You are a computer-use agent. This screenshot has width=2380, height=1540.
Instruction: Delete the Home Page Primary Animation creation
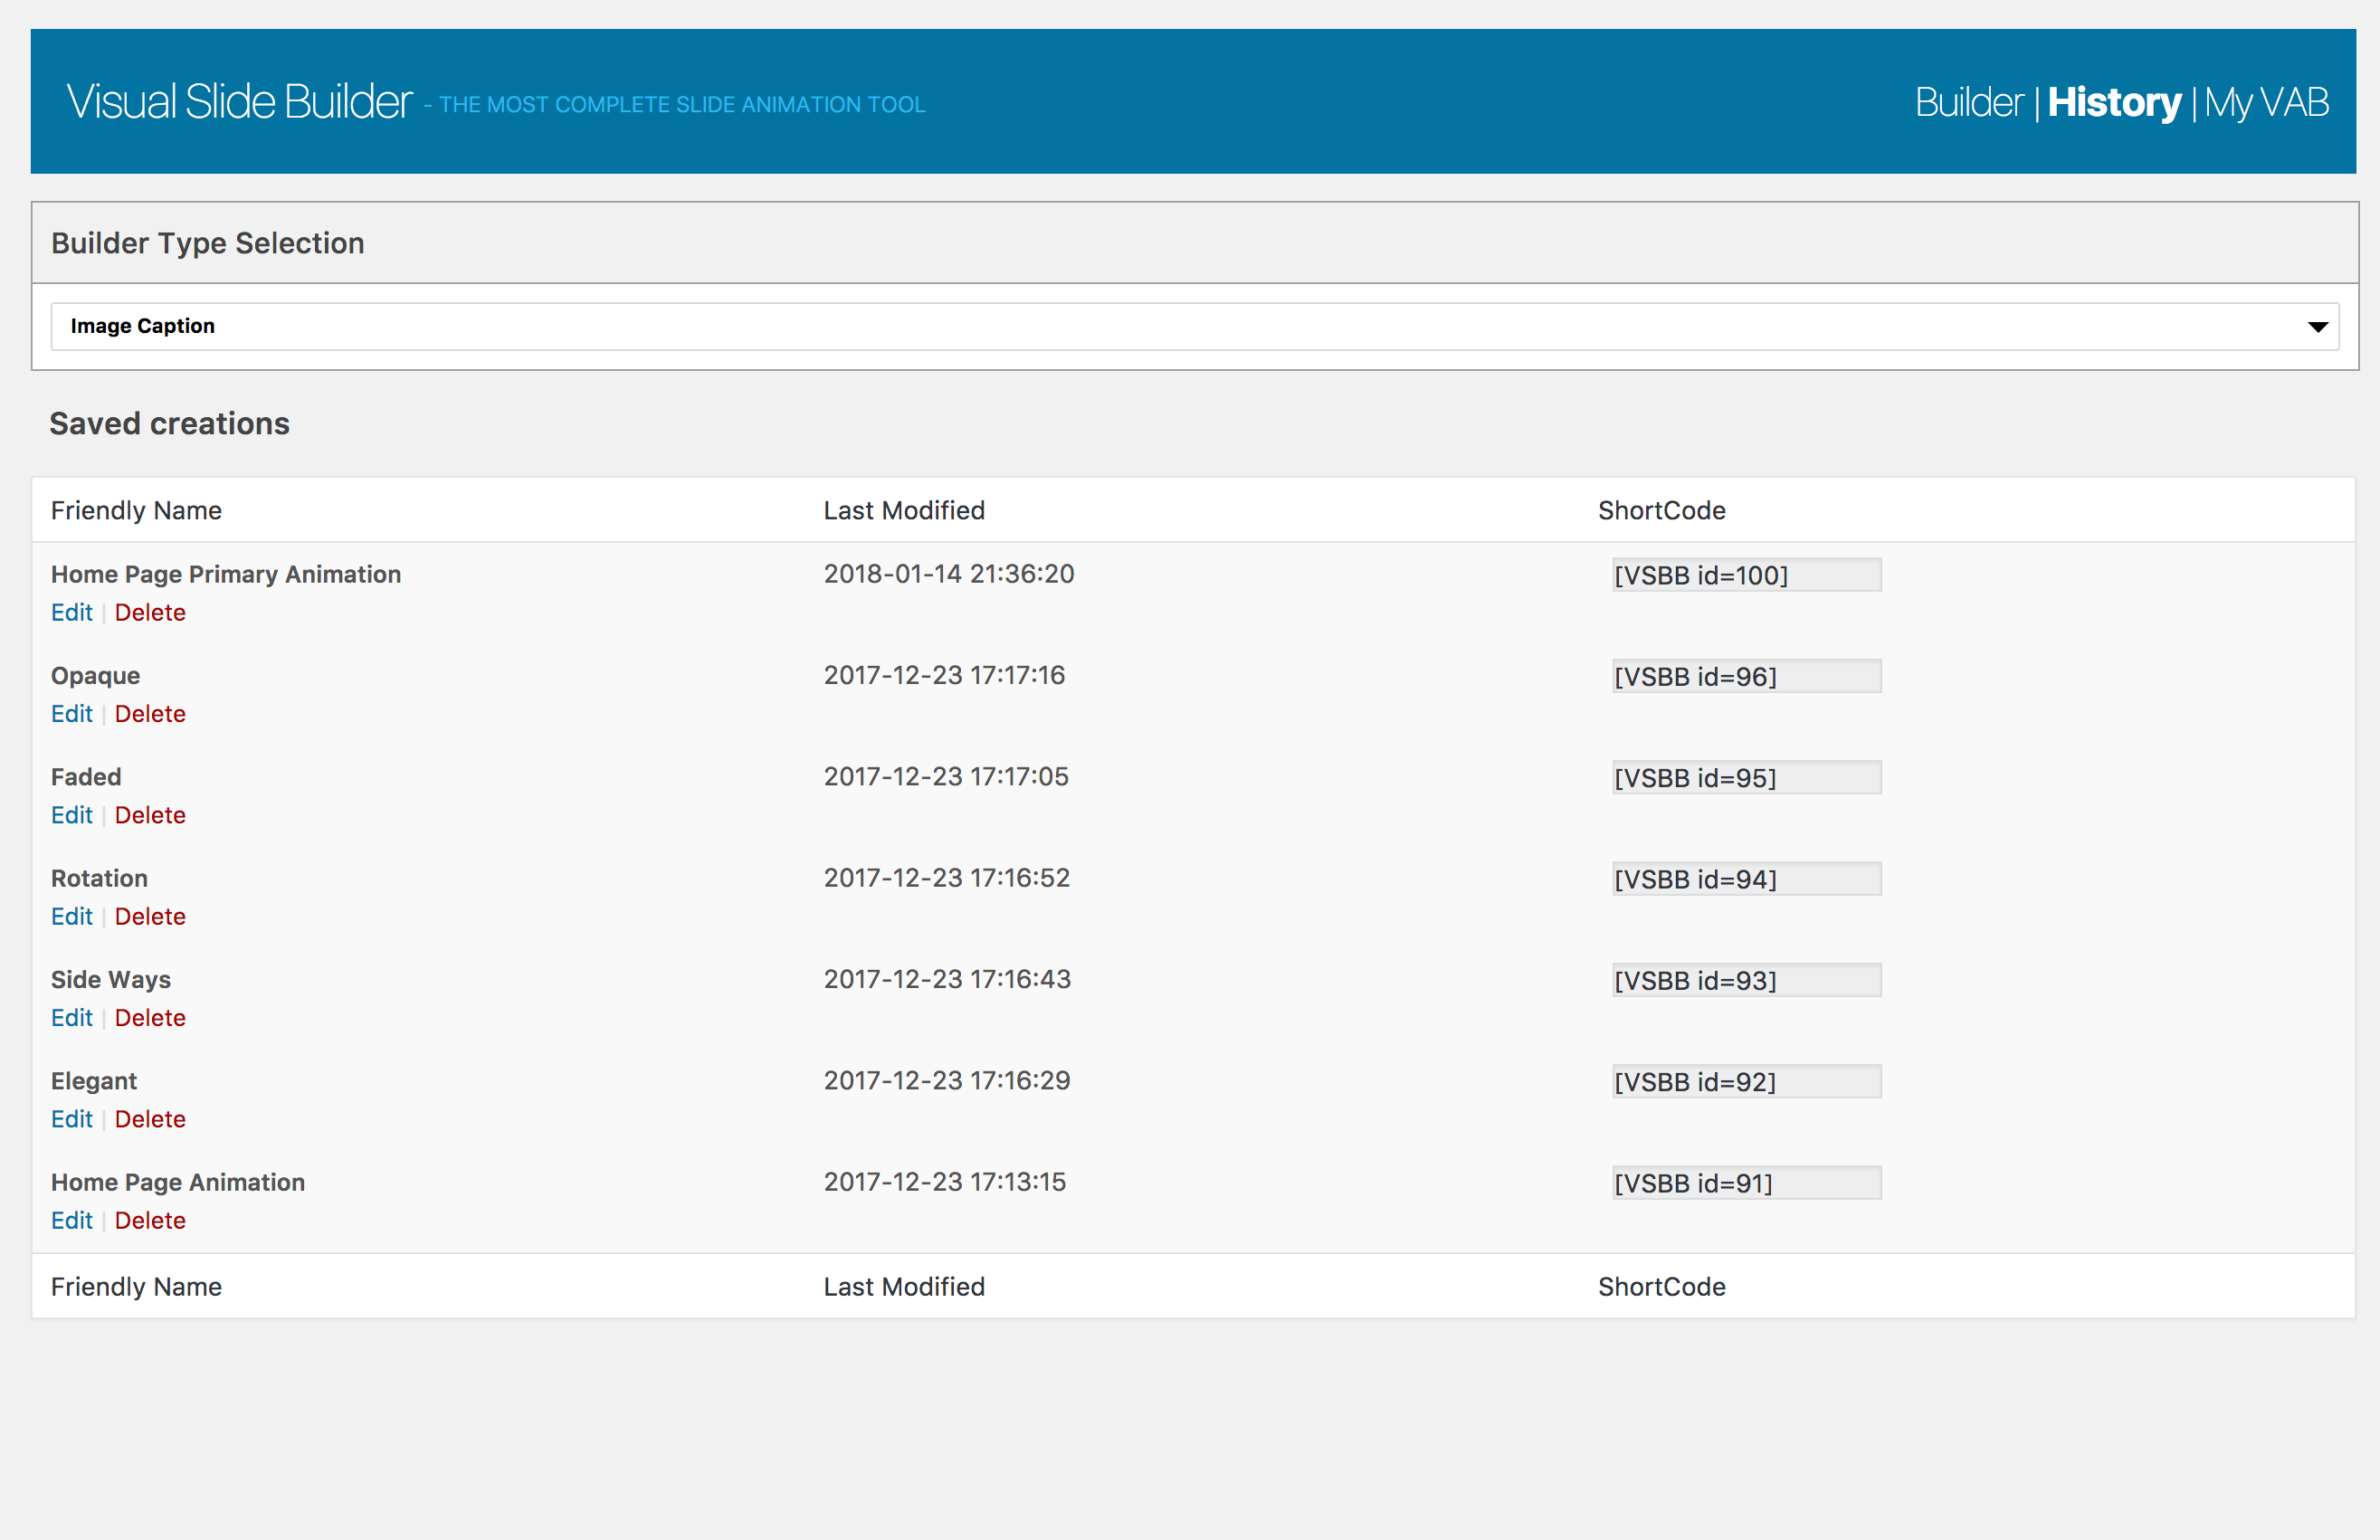(150, 612)
